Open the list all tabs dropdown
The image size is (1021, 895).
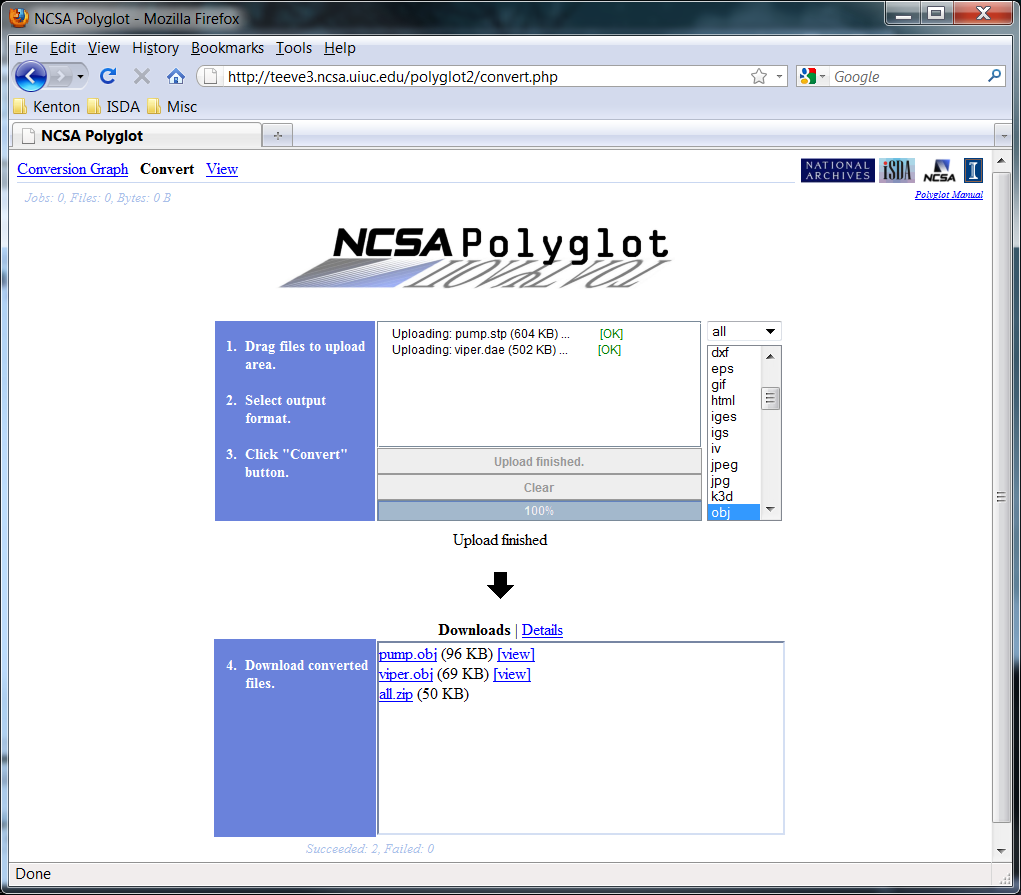point(1003,135)
